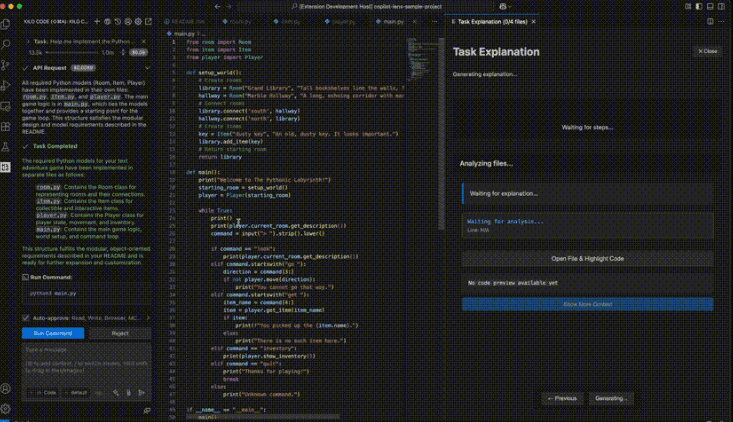The image size is (733, 422).
Task: Select the main.py editor tab
Action: click(391, 21)
